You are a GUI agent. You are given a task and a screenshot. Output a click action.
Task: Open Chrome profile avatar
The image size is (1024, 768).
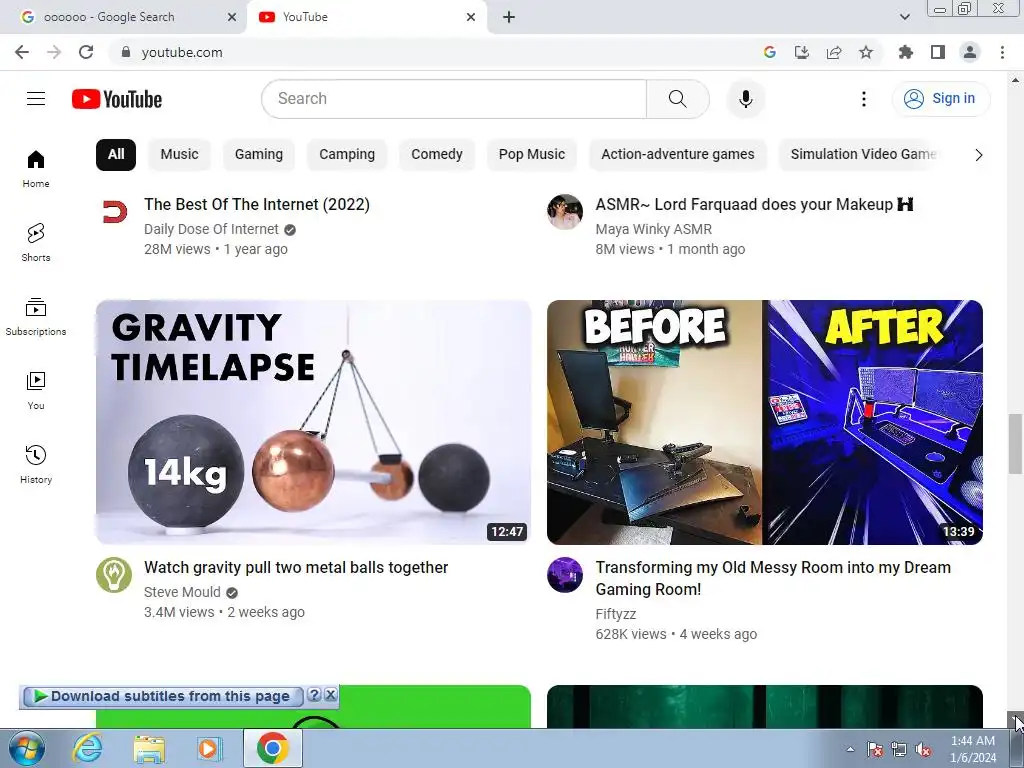pos(970,52)
